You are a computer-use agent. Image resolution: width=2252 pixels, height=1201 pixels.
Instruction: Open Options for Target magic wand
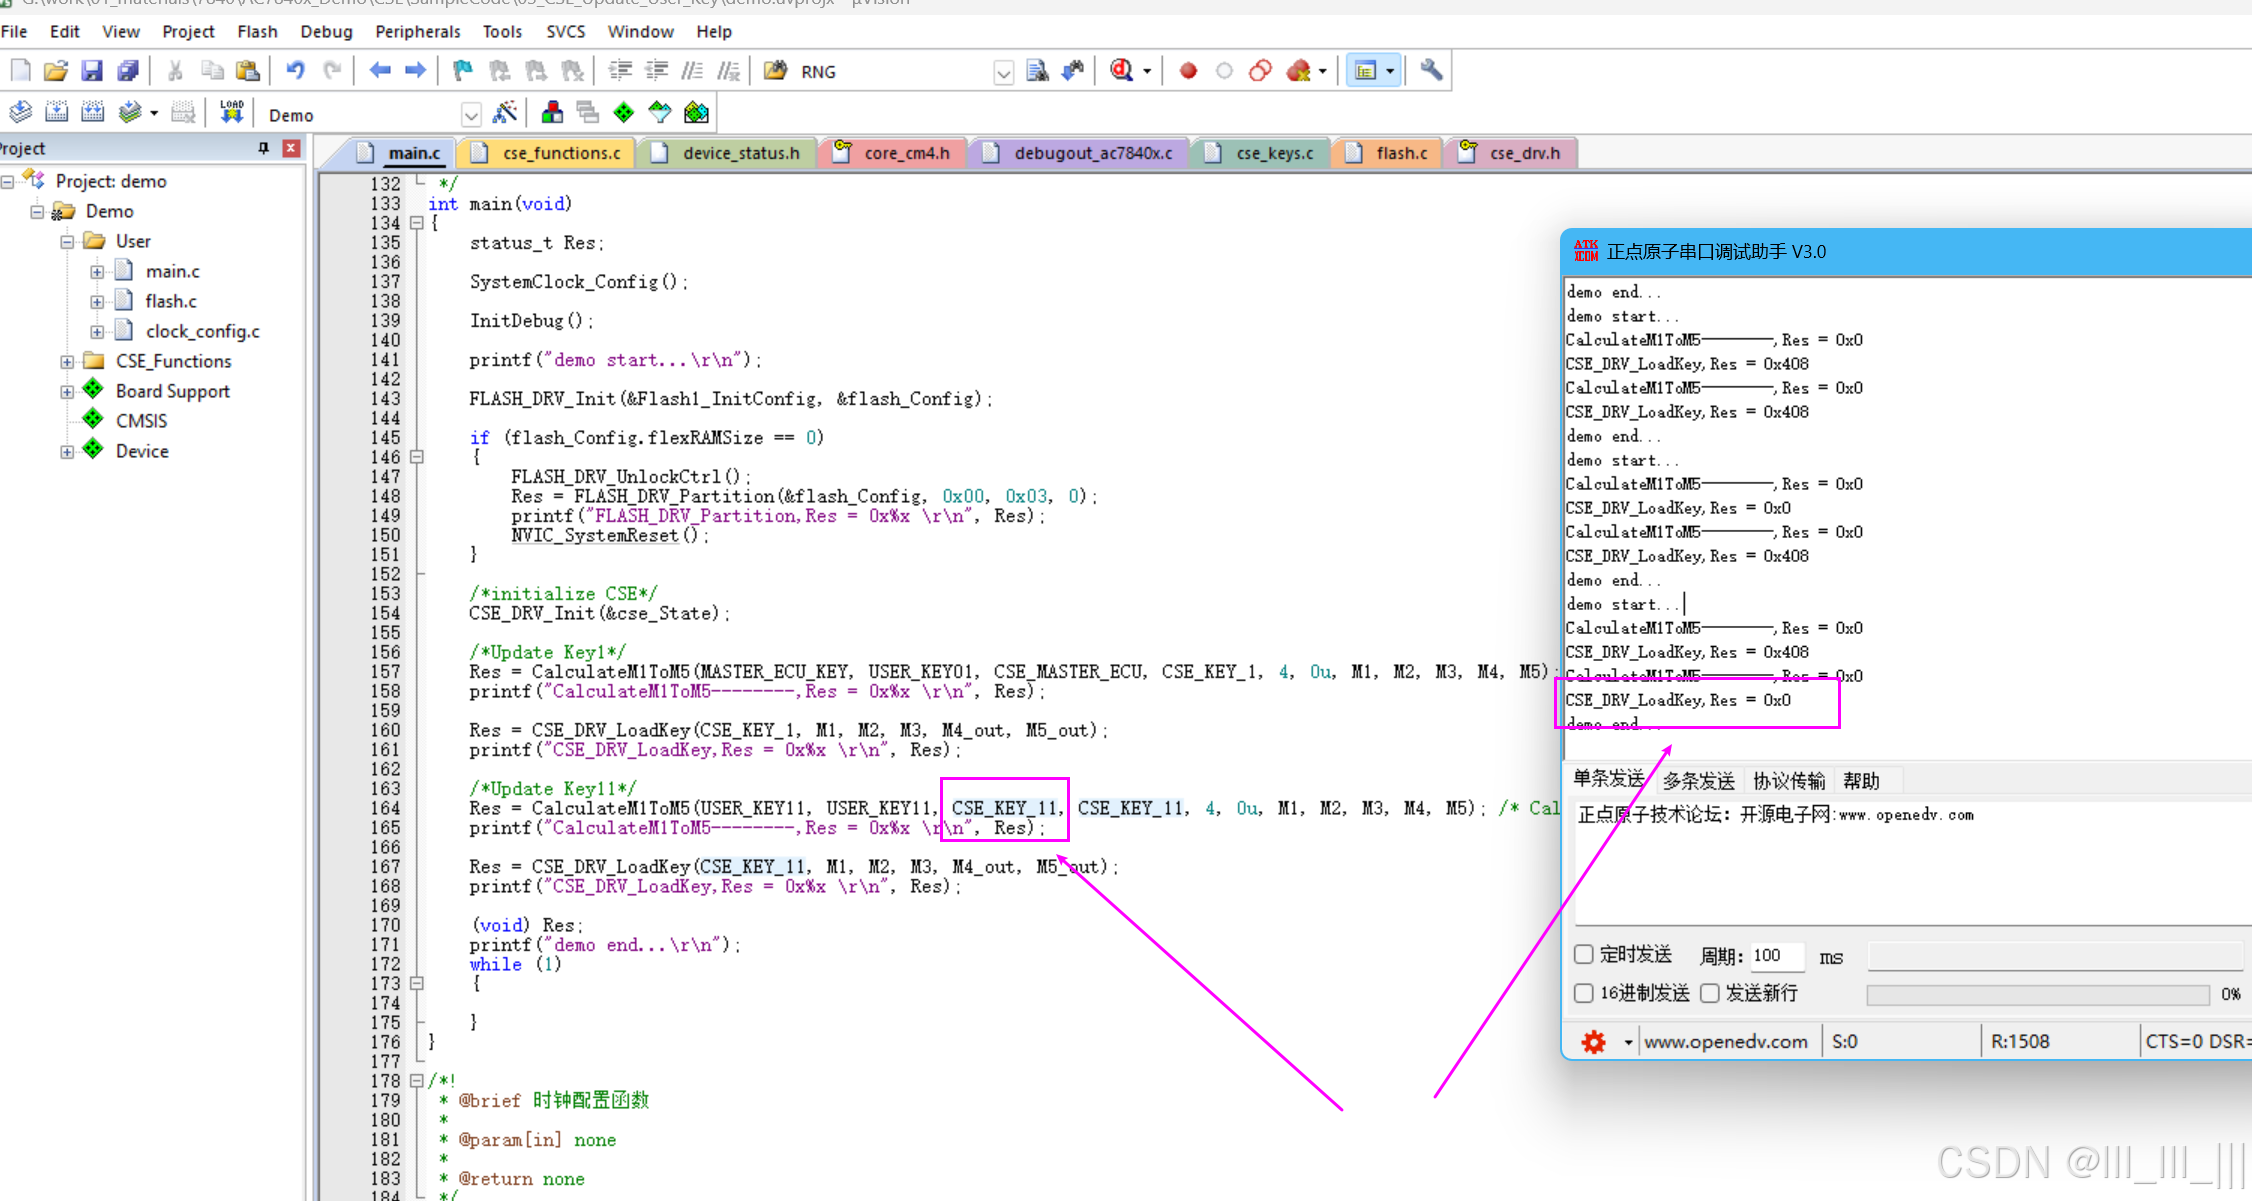[505, 112]
